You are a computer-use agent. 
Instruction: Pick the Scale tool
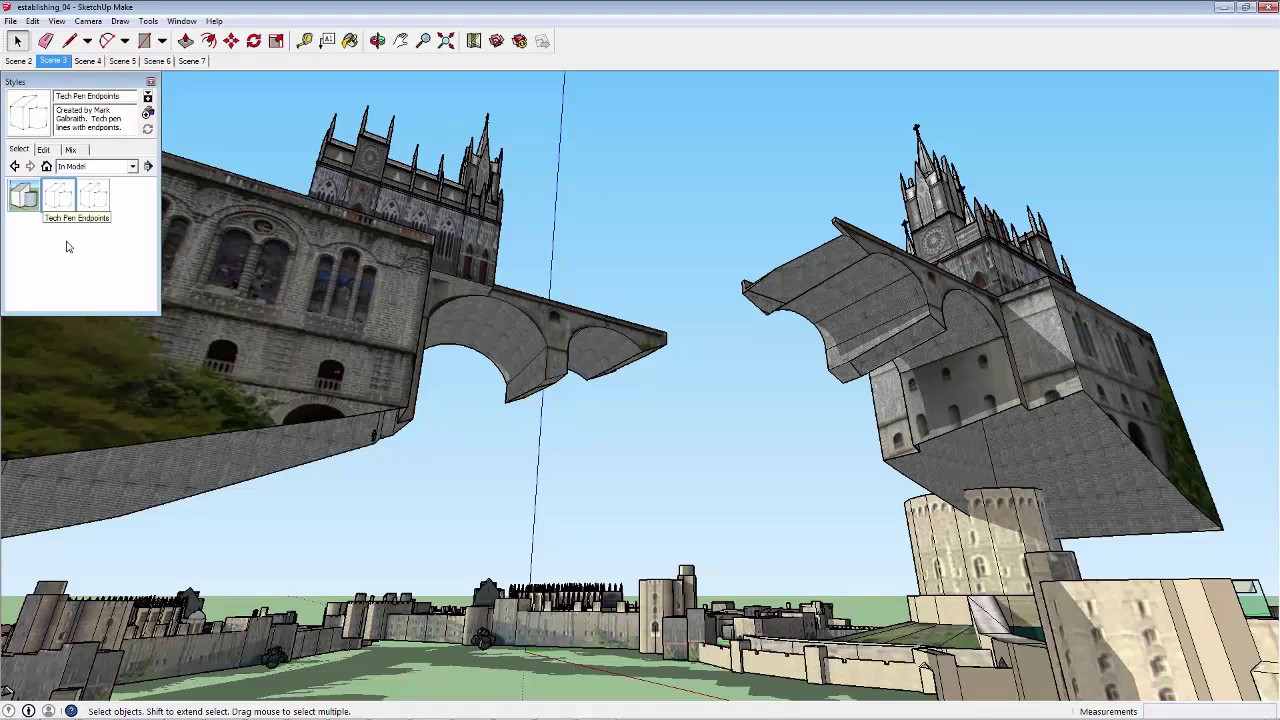(277, 41)
